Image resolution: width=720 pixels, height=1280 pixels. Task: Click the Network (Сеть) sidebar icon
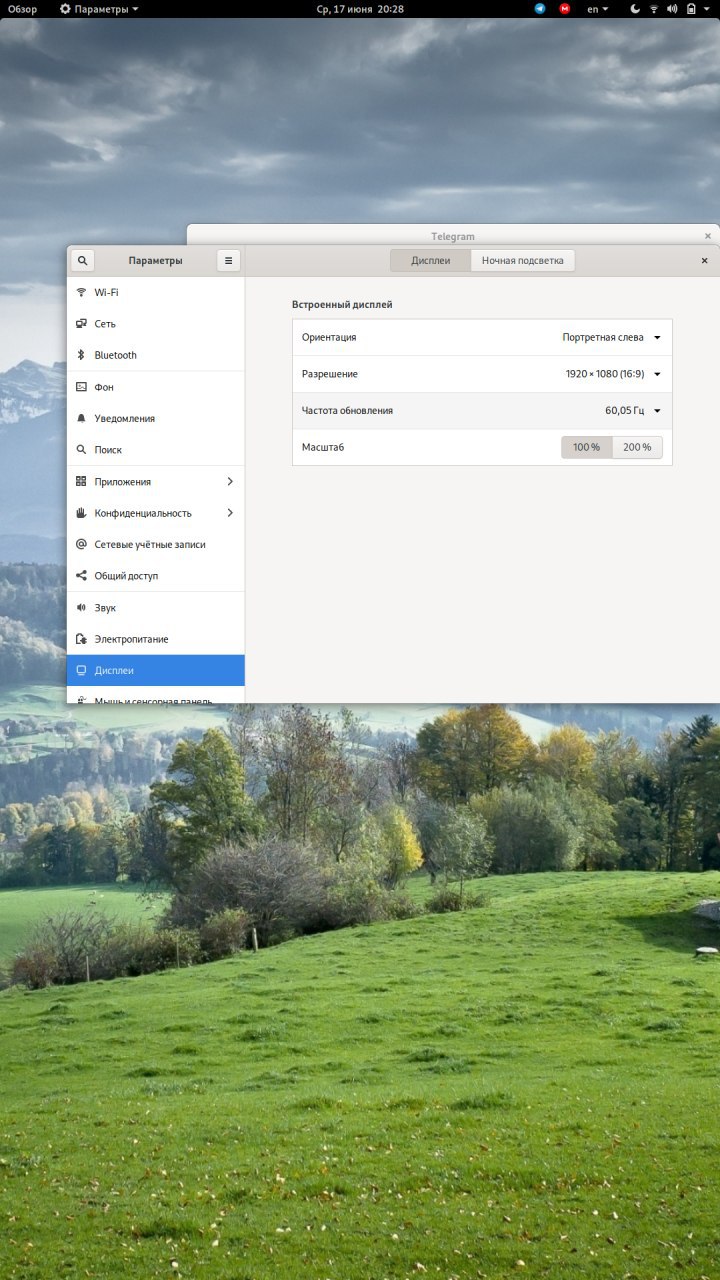pos(81,324)
